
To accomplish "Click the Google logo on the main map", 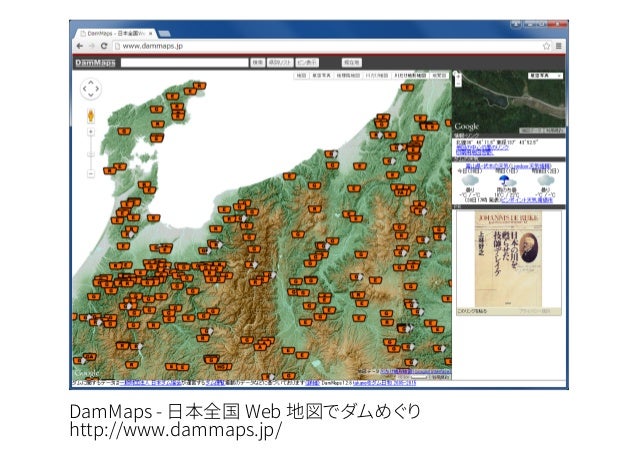I will tap(87, 373).
